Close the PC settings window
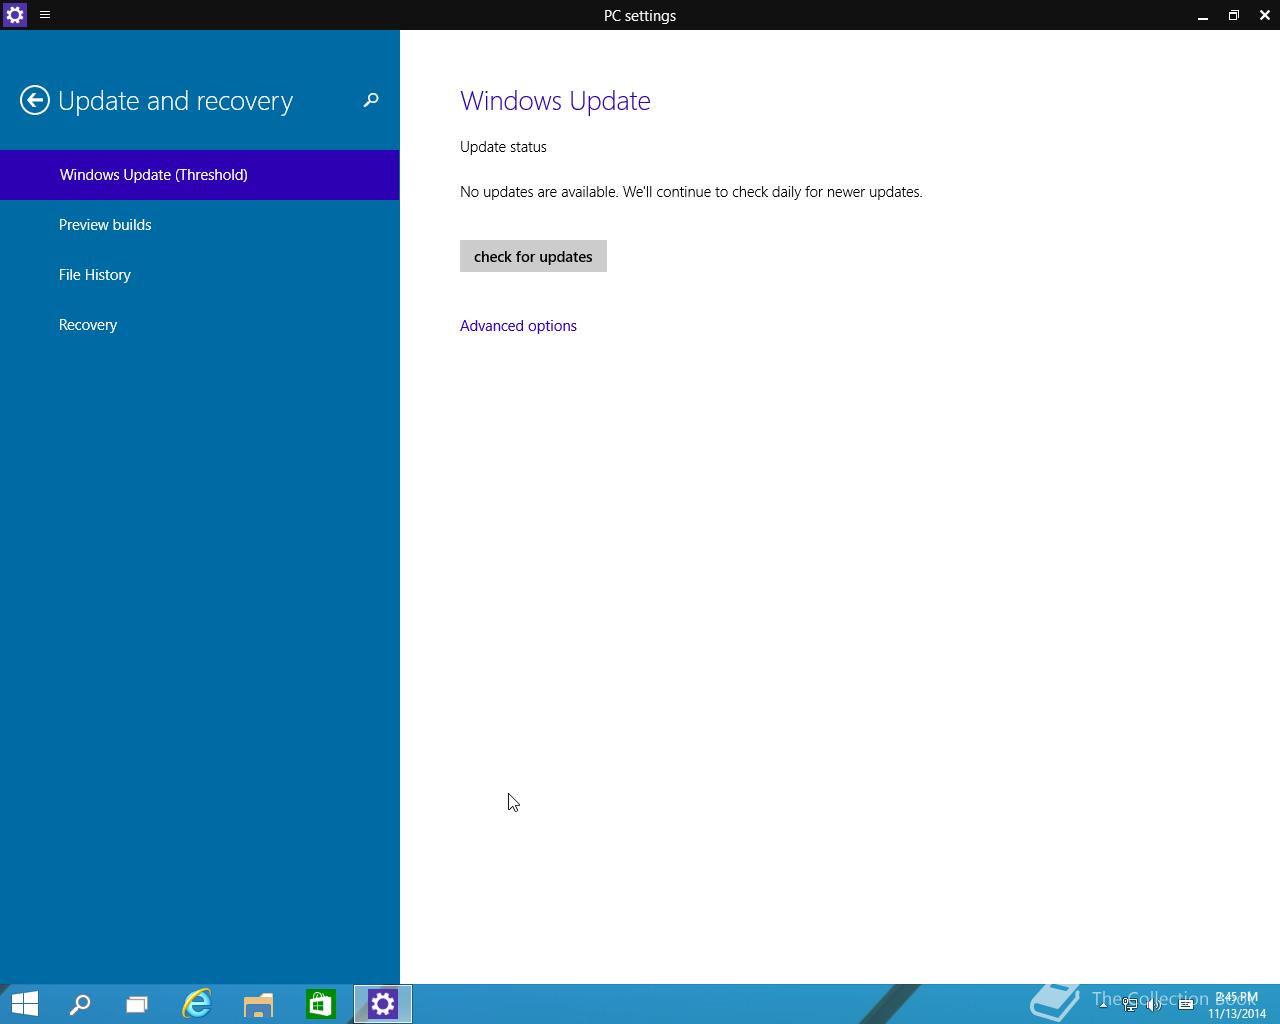1280x1024 pixels. (x=1265, y=15)
